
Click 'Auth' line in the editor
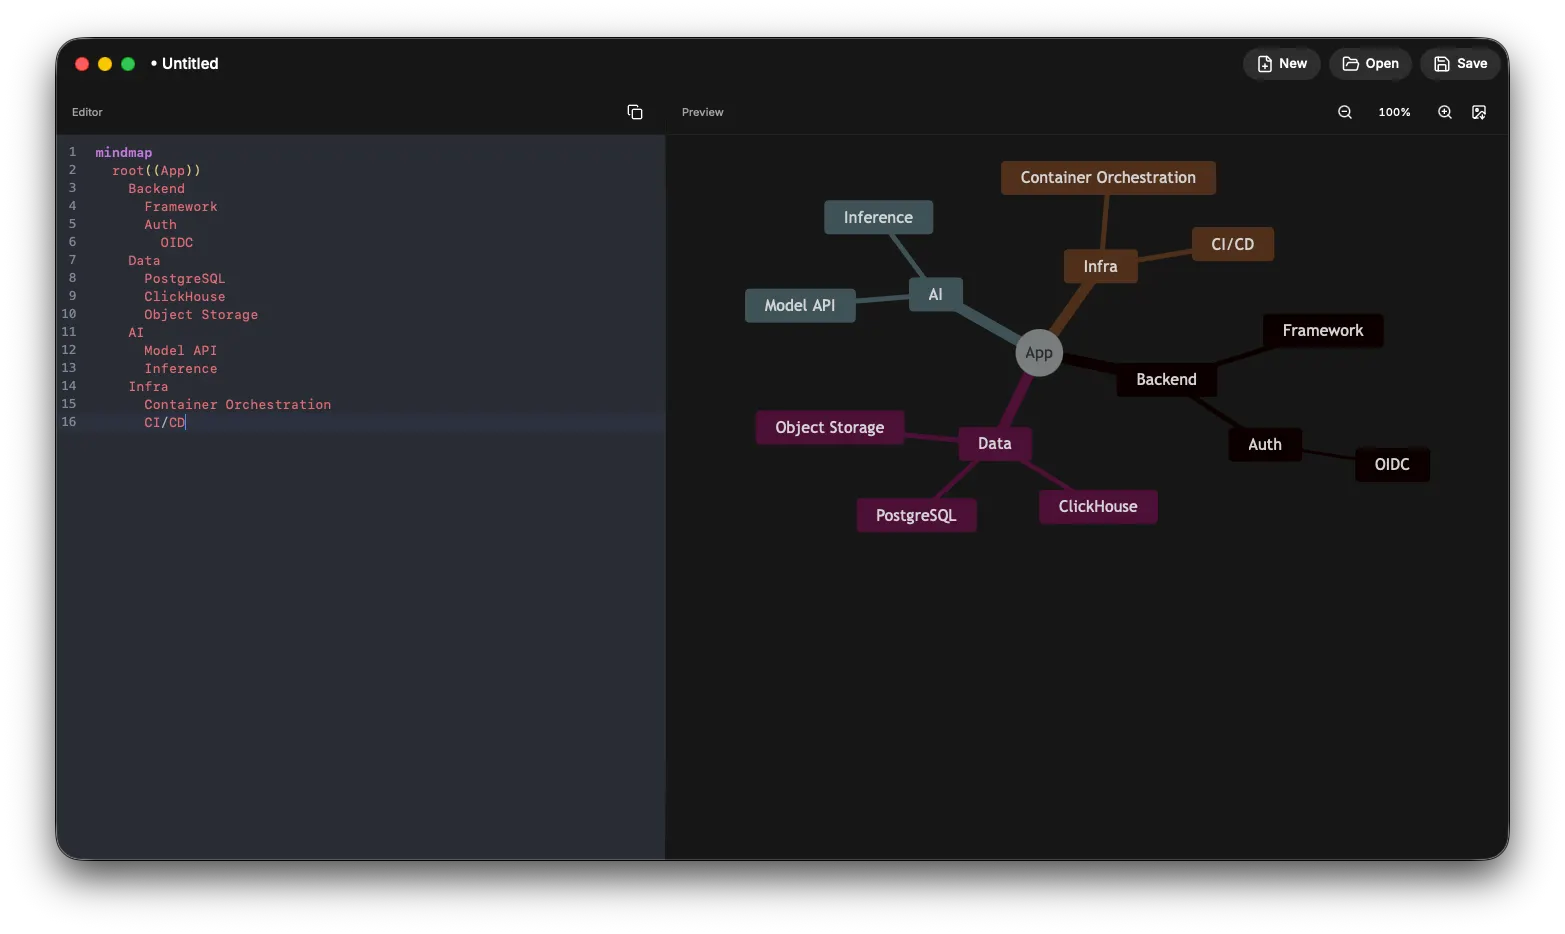click(x=160, y=225)
